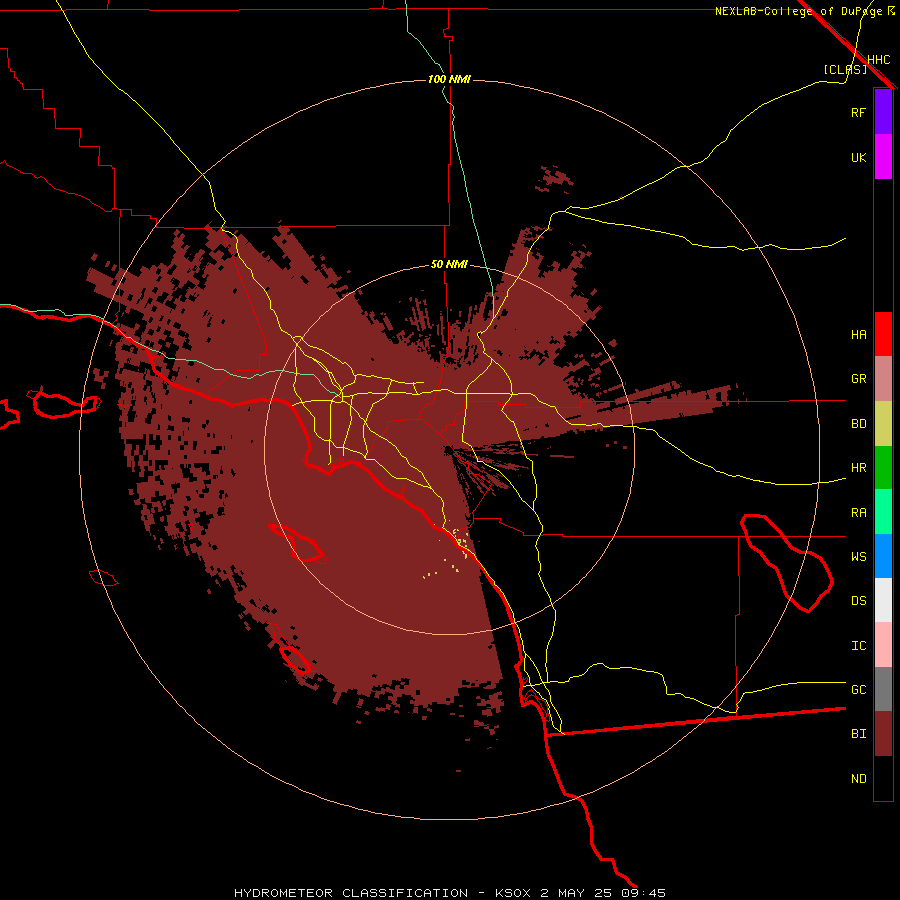Click the HA red legend swatch
Image resolution: width=900 pixels, height=900 pixels.
[x=883, y=334]
